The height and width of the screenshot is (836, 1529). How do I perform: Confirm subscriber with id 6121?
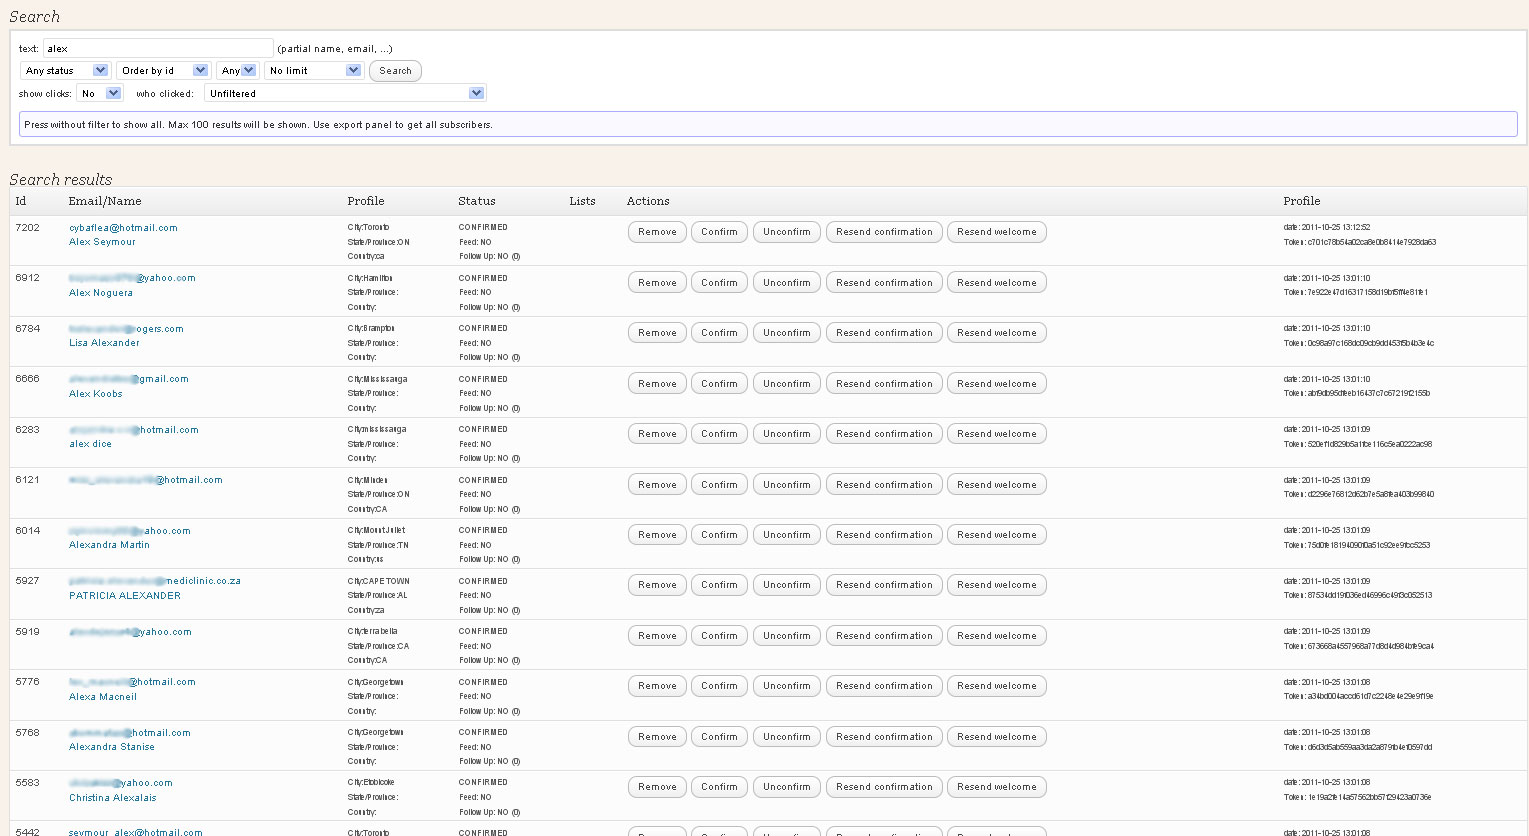(719, 485)
